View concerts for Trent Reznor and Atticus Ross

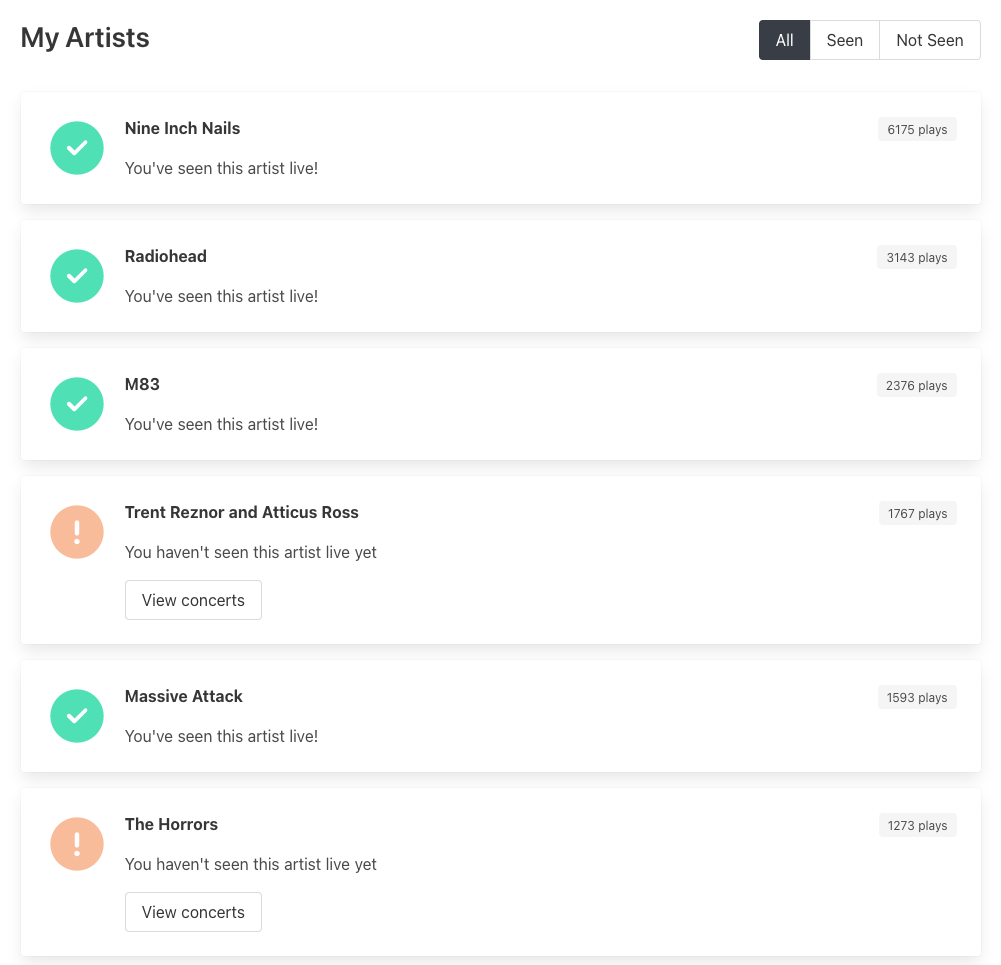click(193, 600)
